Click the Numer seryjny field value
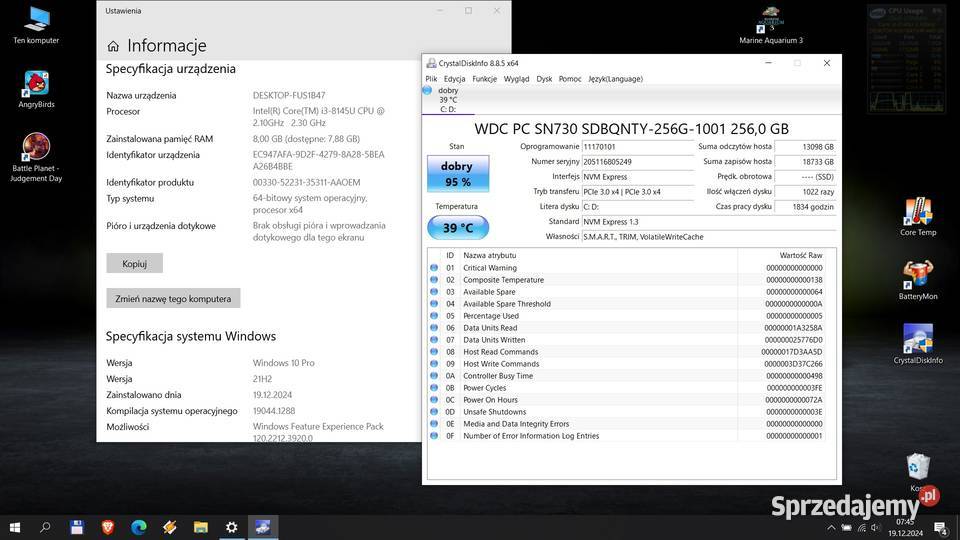960x540 pixels. point(637,162)
